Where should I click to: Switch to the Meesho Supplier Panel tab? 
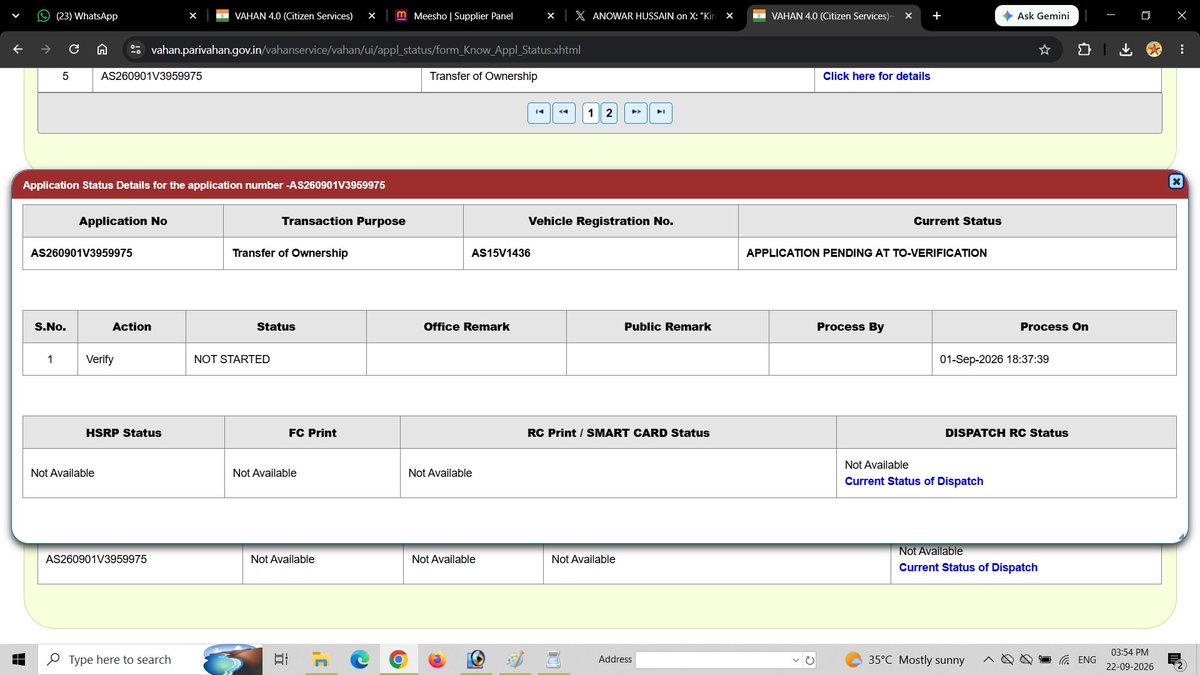click(x=472, y=16)
